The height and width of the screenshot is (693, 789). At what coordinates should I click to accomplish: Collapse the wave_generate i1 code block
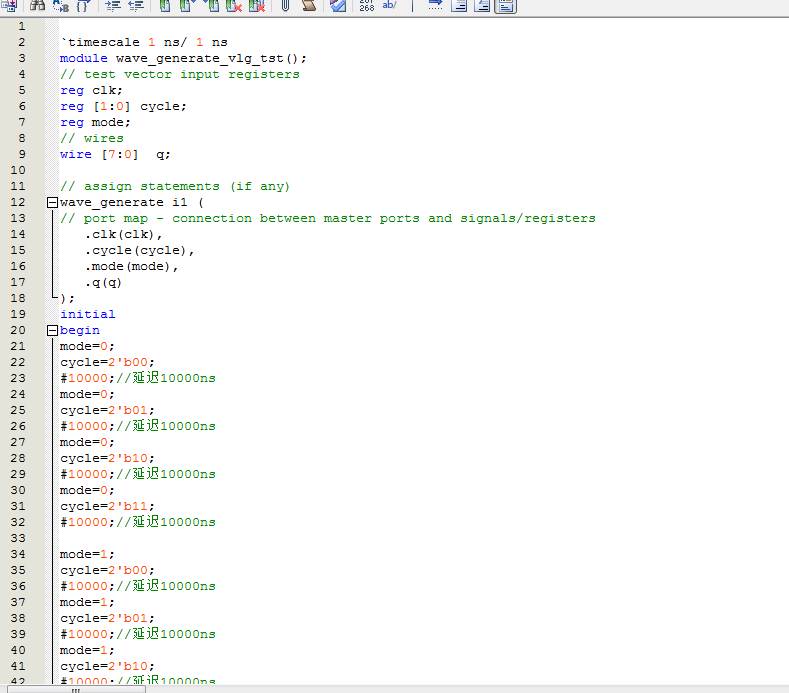[x=51, y=203]
